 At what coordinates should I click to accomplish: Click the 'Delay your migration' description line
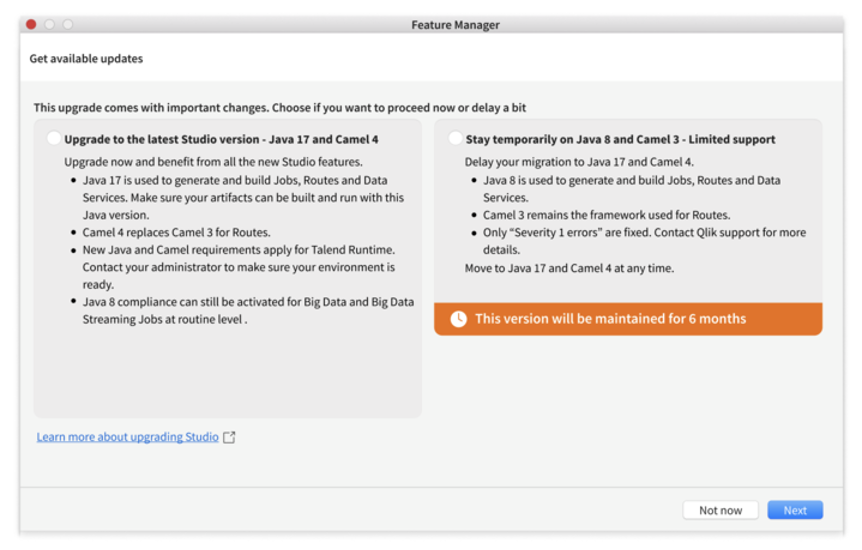(x=579, y=161)
